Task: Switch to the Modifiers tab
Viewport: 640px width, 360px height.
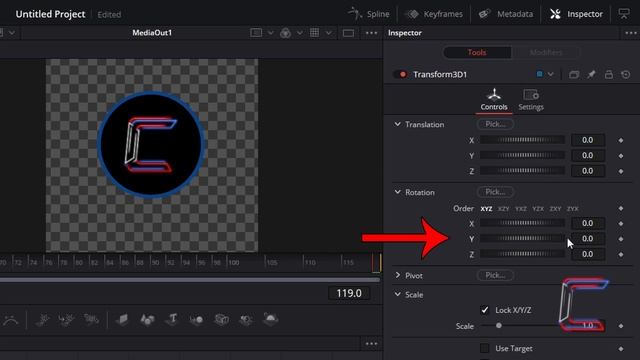Action: (x=545, y=52)
